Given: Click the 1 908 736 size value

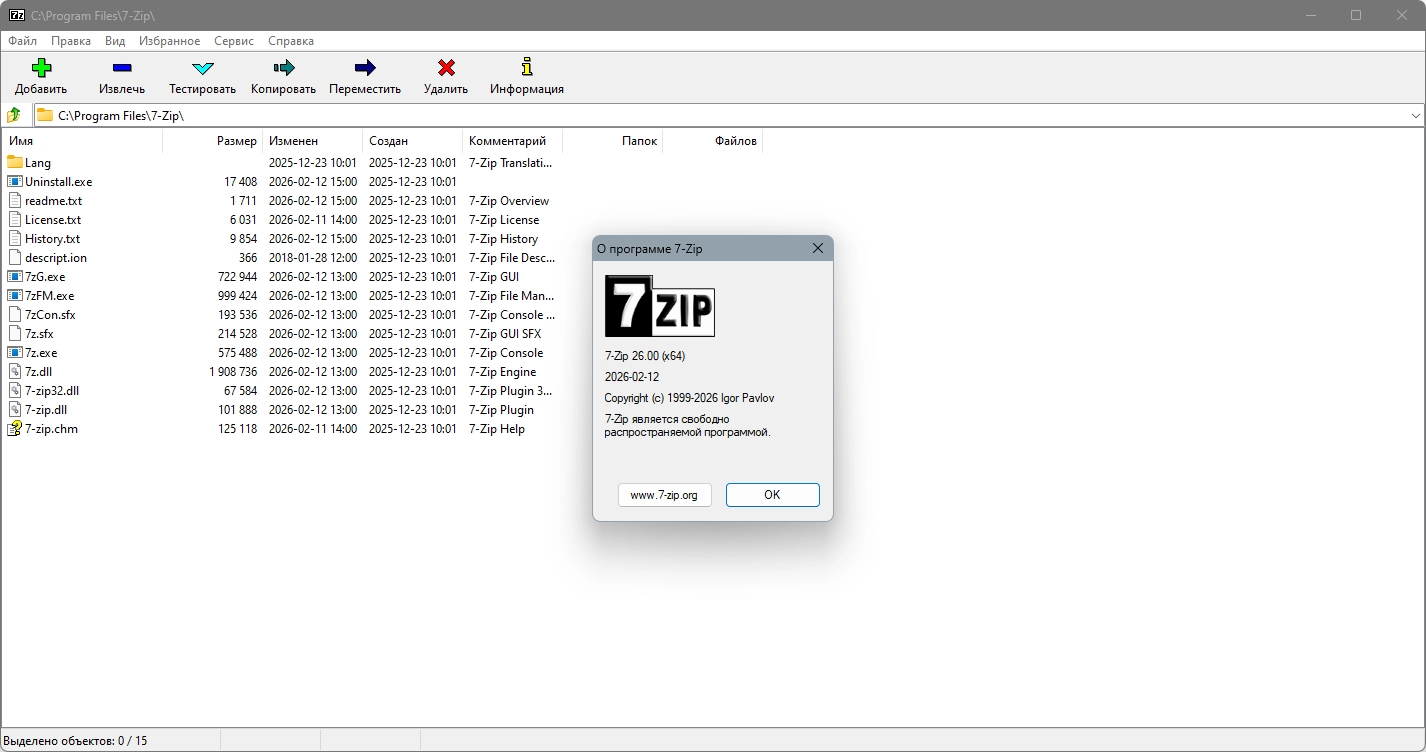Looking at the screenshot, I should click(233, 372).
